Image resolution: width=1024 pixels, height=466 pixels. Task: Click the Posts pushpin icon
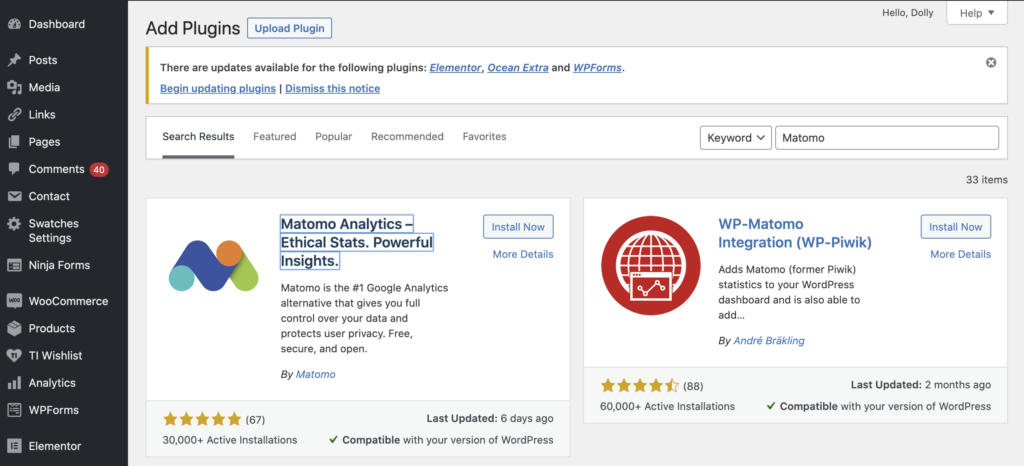tap(14, 60)
